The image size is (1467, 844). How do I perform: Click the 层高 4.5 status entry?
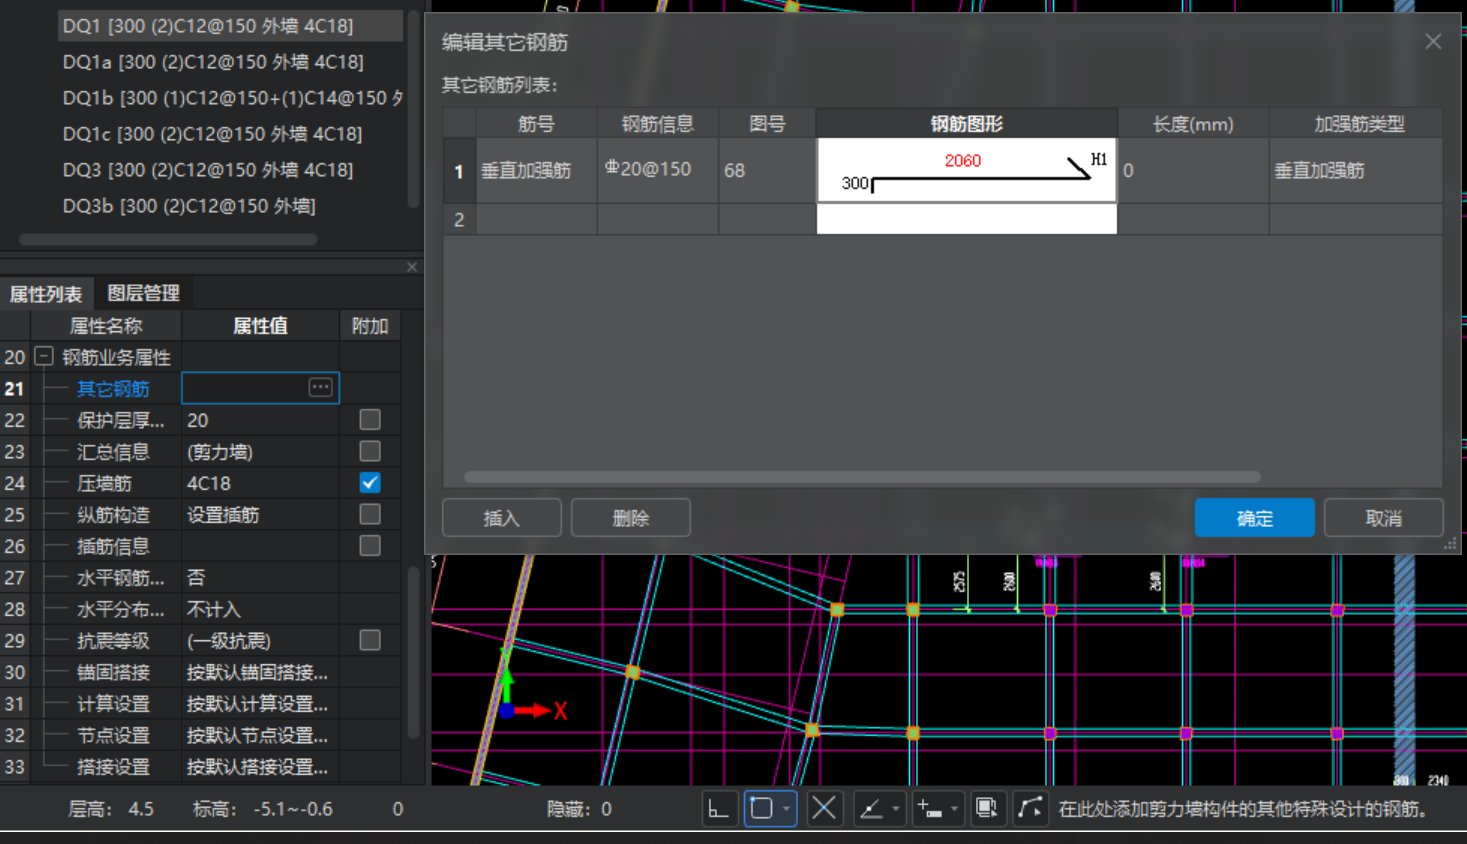coord(111,809)
